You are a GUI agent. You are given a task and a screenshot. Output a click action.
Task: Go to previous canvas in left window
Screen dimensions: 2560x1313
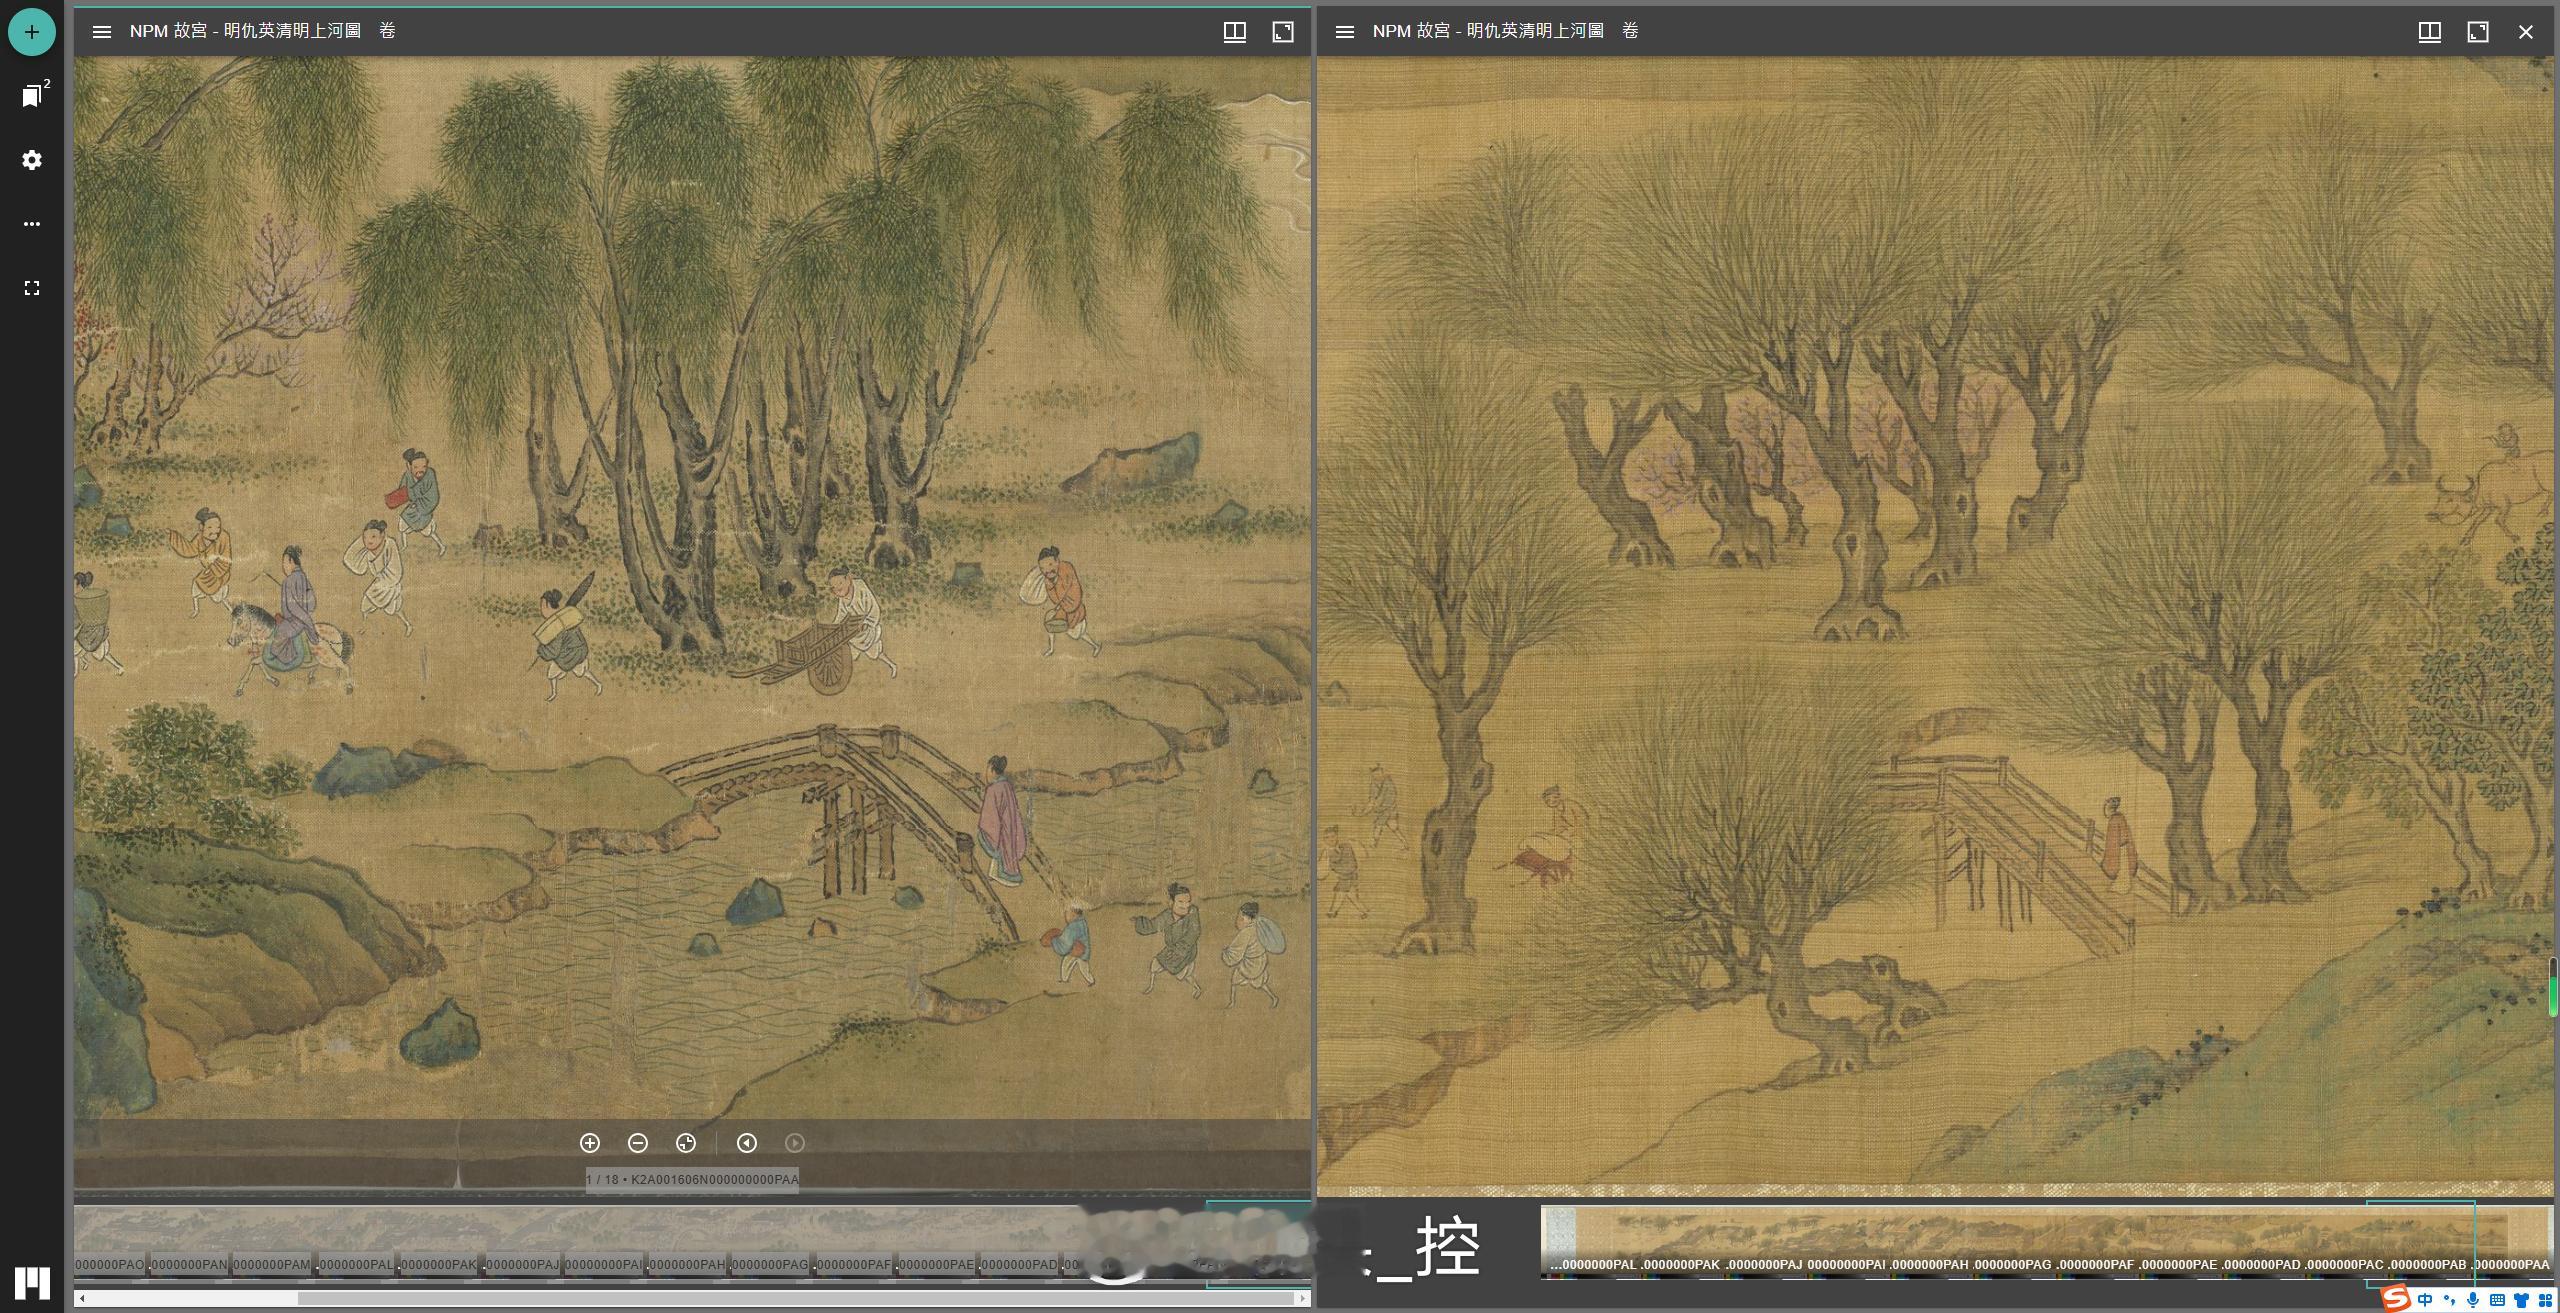pos(747,1143)
